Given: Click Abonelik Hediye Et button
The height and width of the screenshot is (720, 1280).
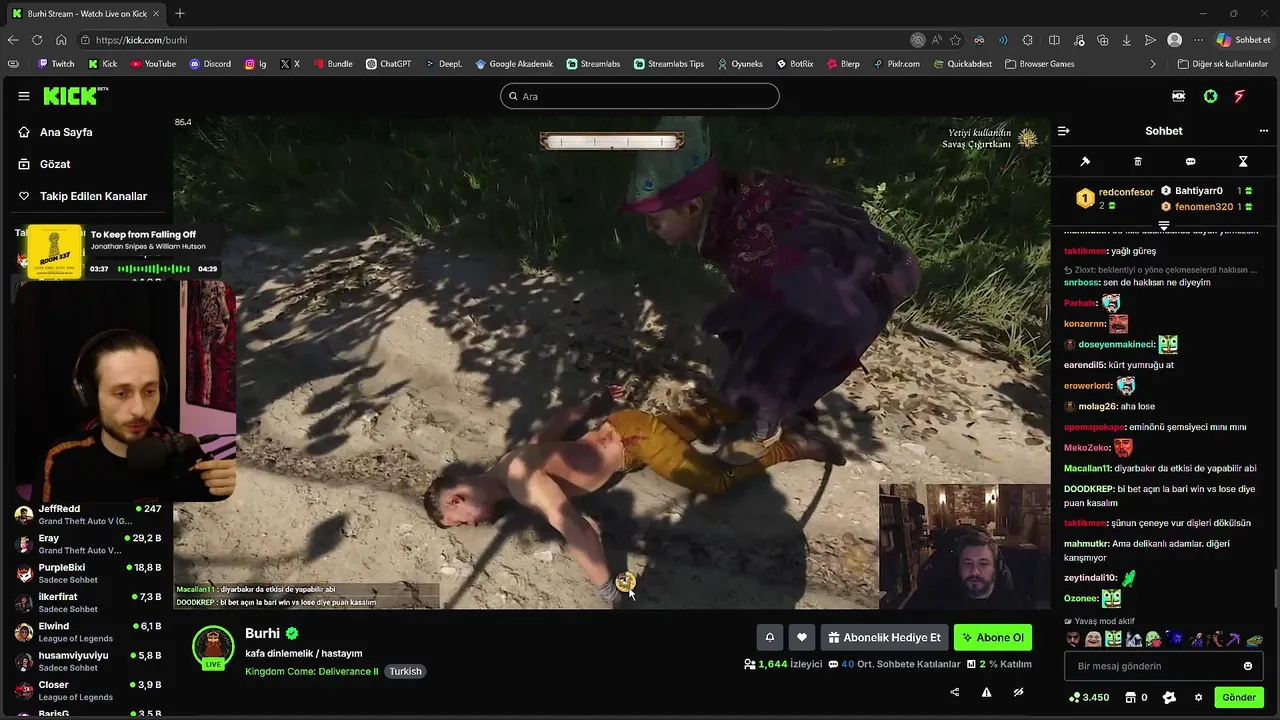Looking at the screenshot, I should (x=885, y=637).
